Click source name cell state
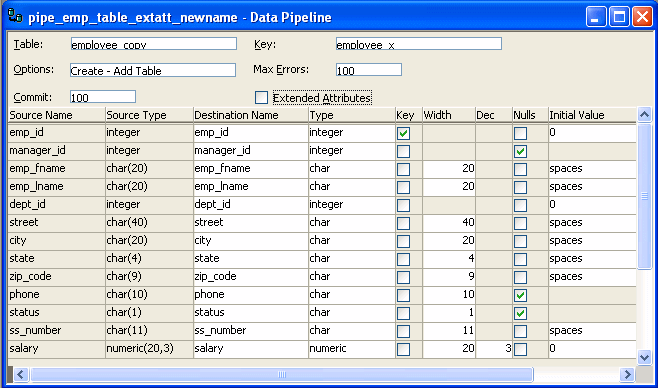The height and width of the screenshot is (388, 658). (56, 259)
